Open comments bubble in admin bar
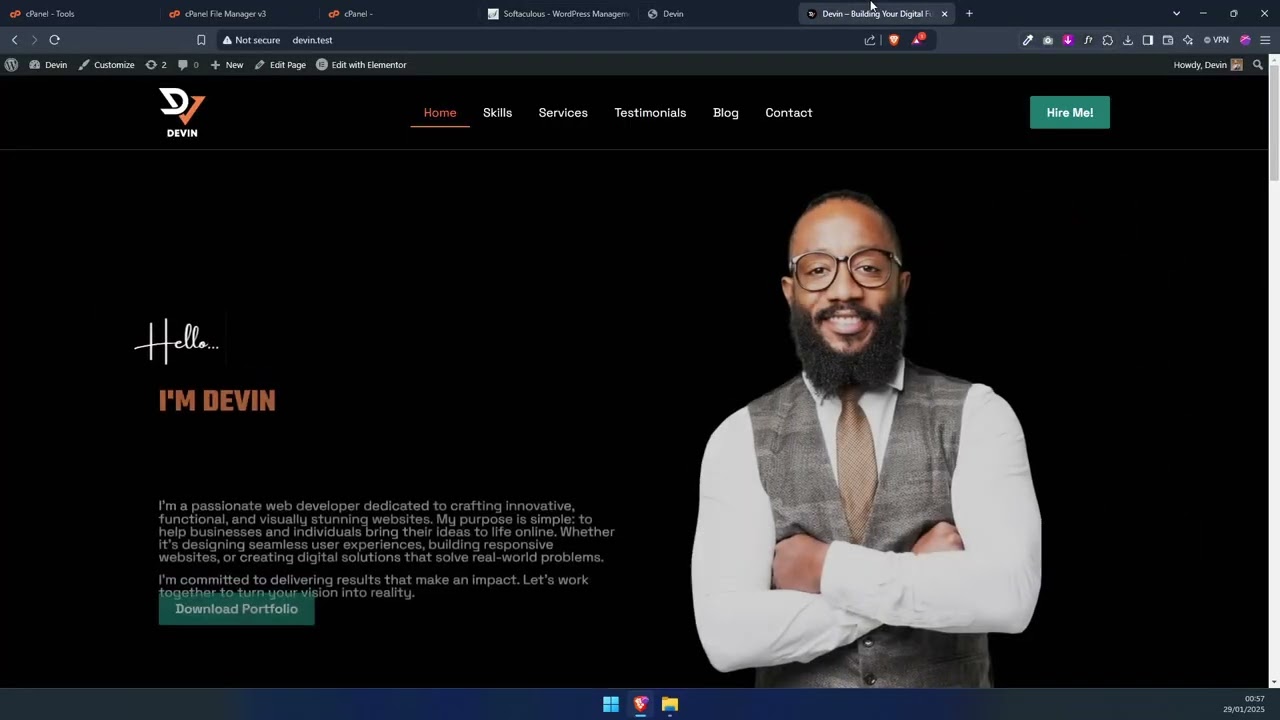Viewport: 1280px width, 720px height. point(188,65)
